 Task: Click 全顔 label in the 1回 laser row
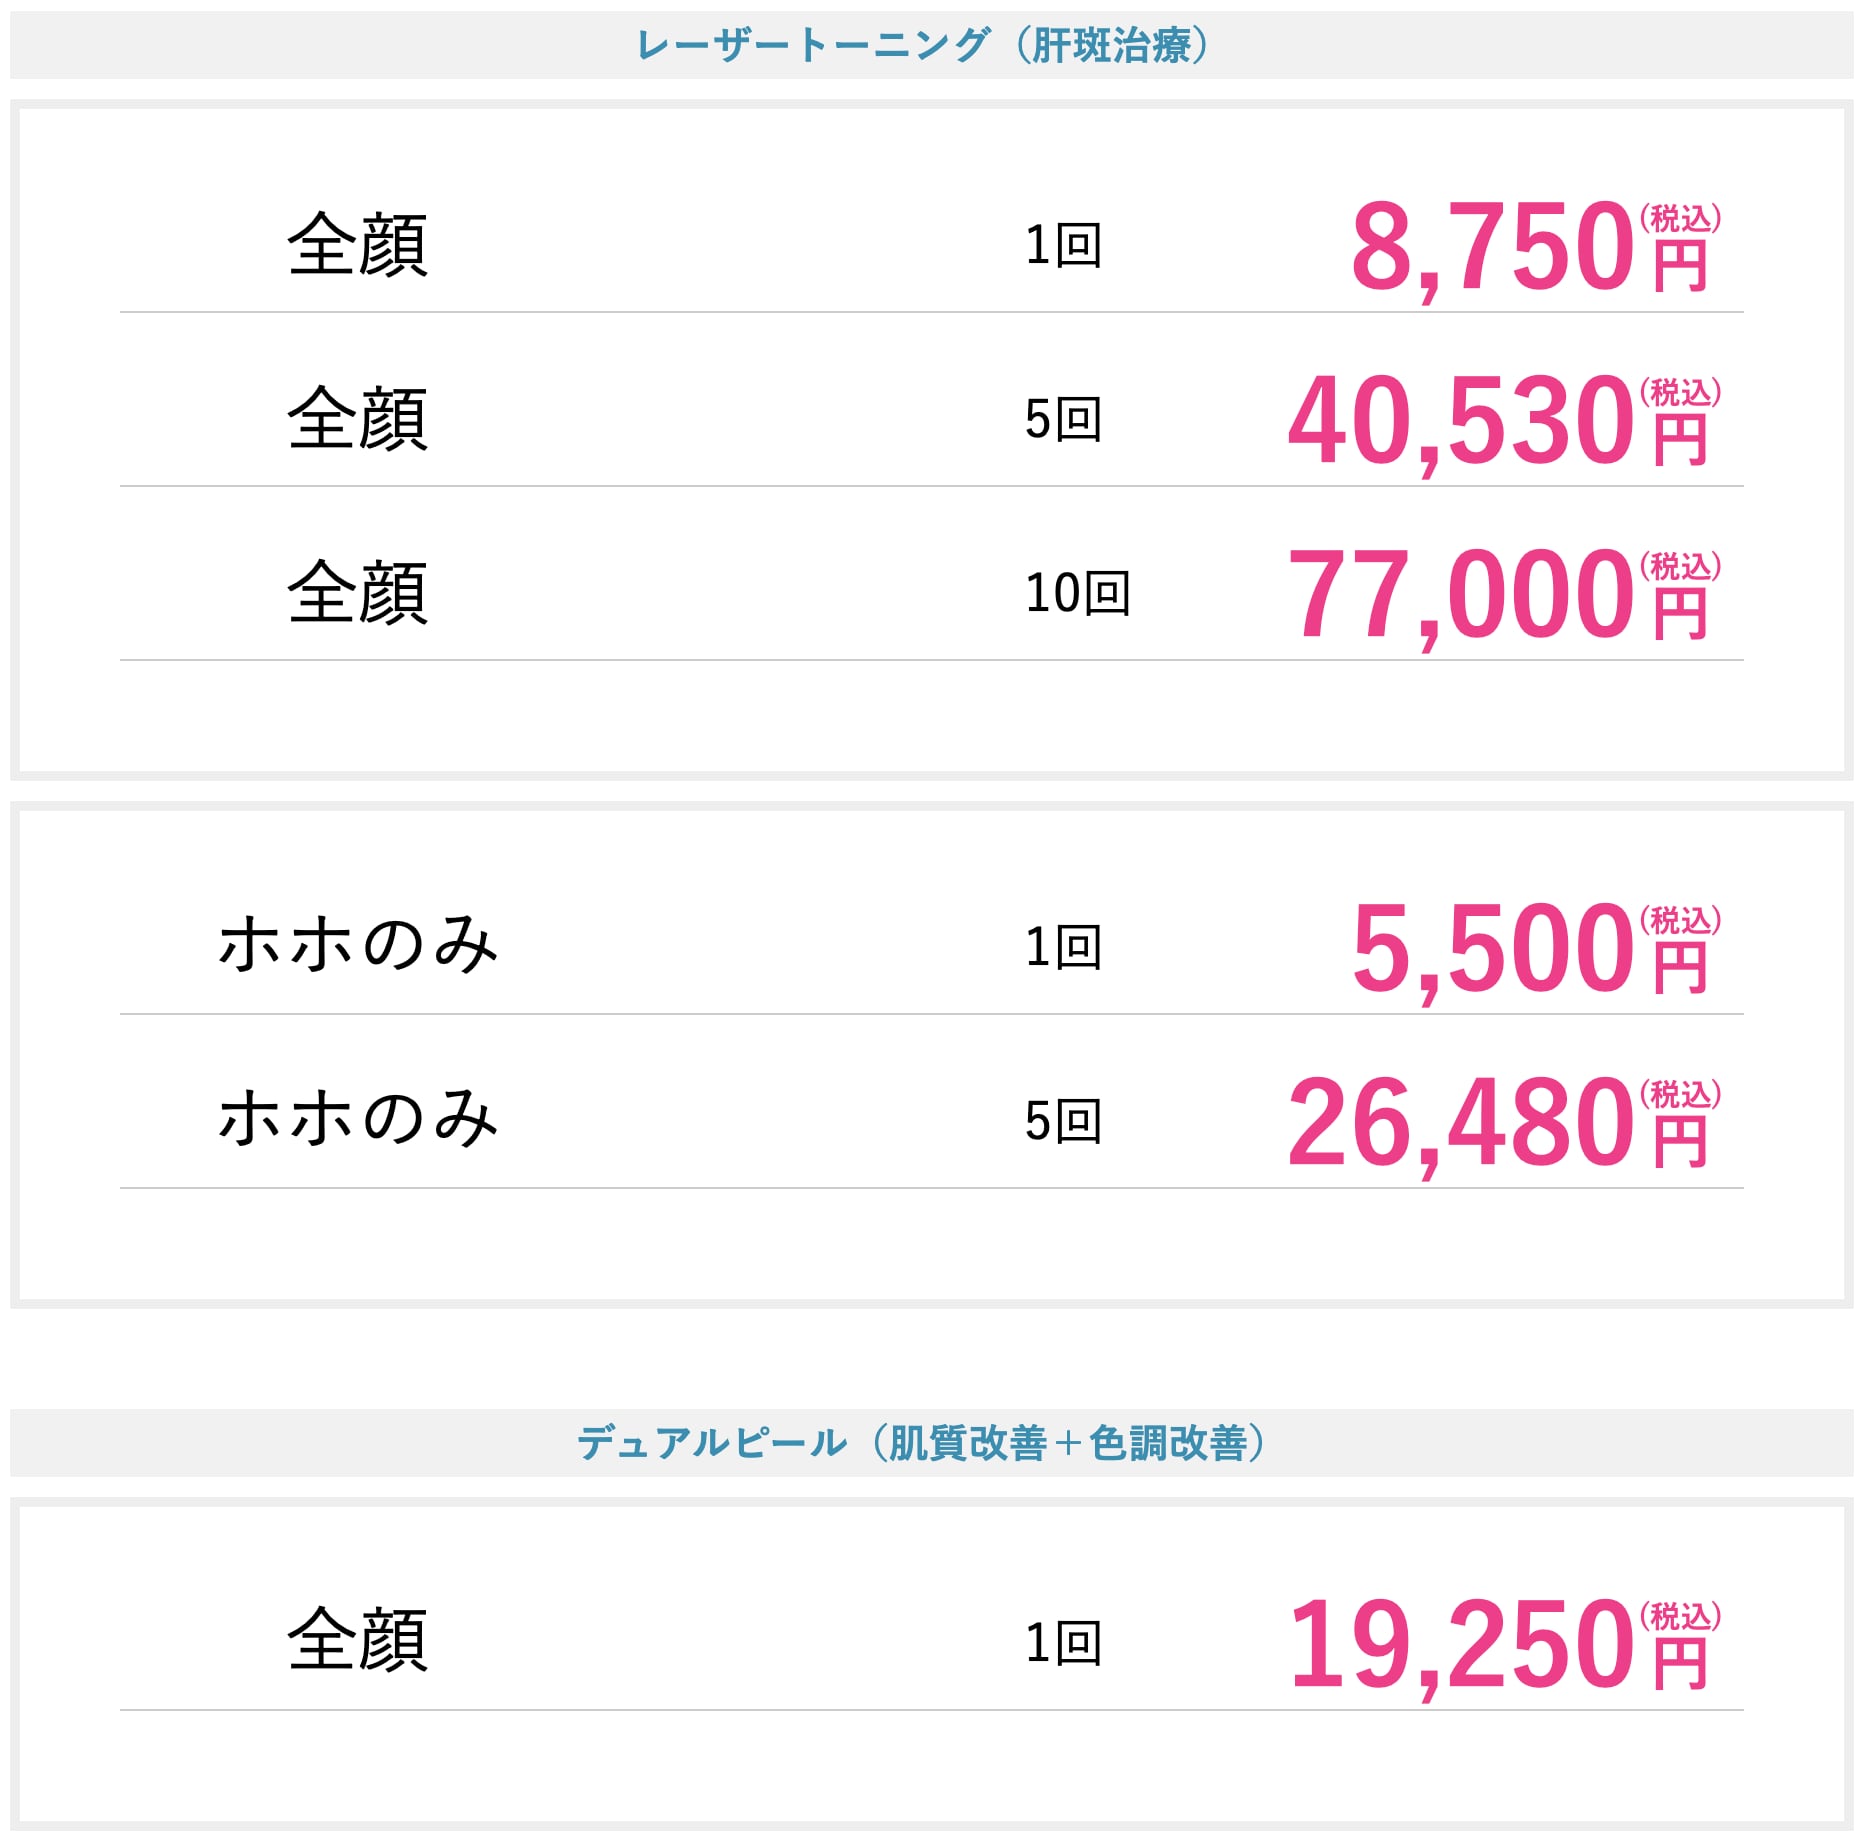[358, 245]
